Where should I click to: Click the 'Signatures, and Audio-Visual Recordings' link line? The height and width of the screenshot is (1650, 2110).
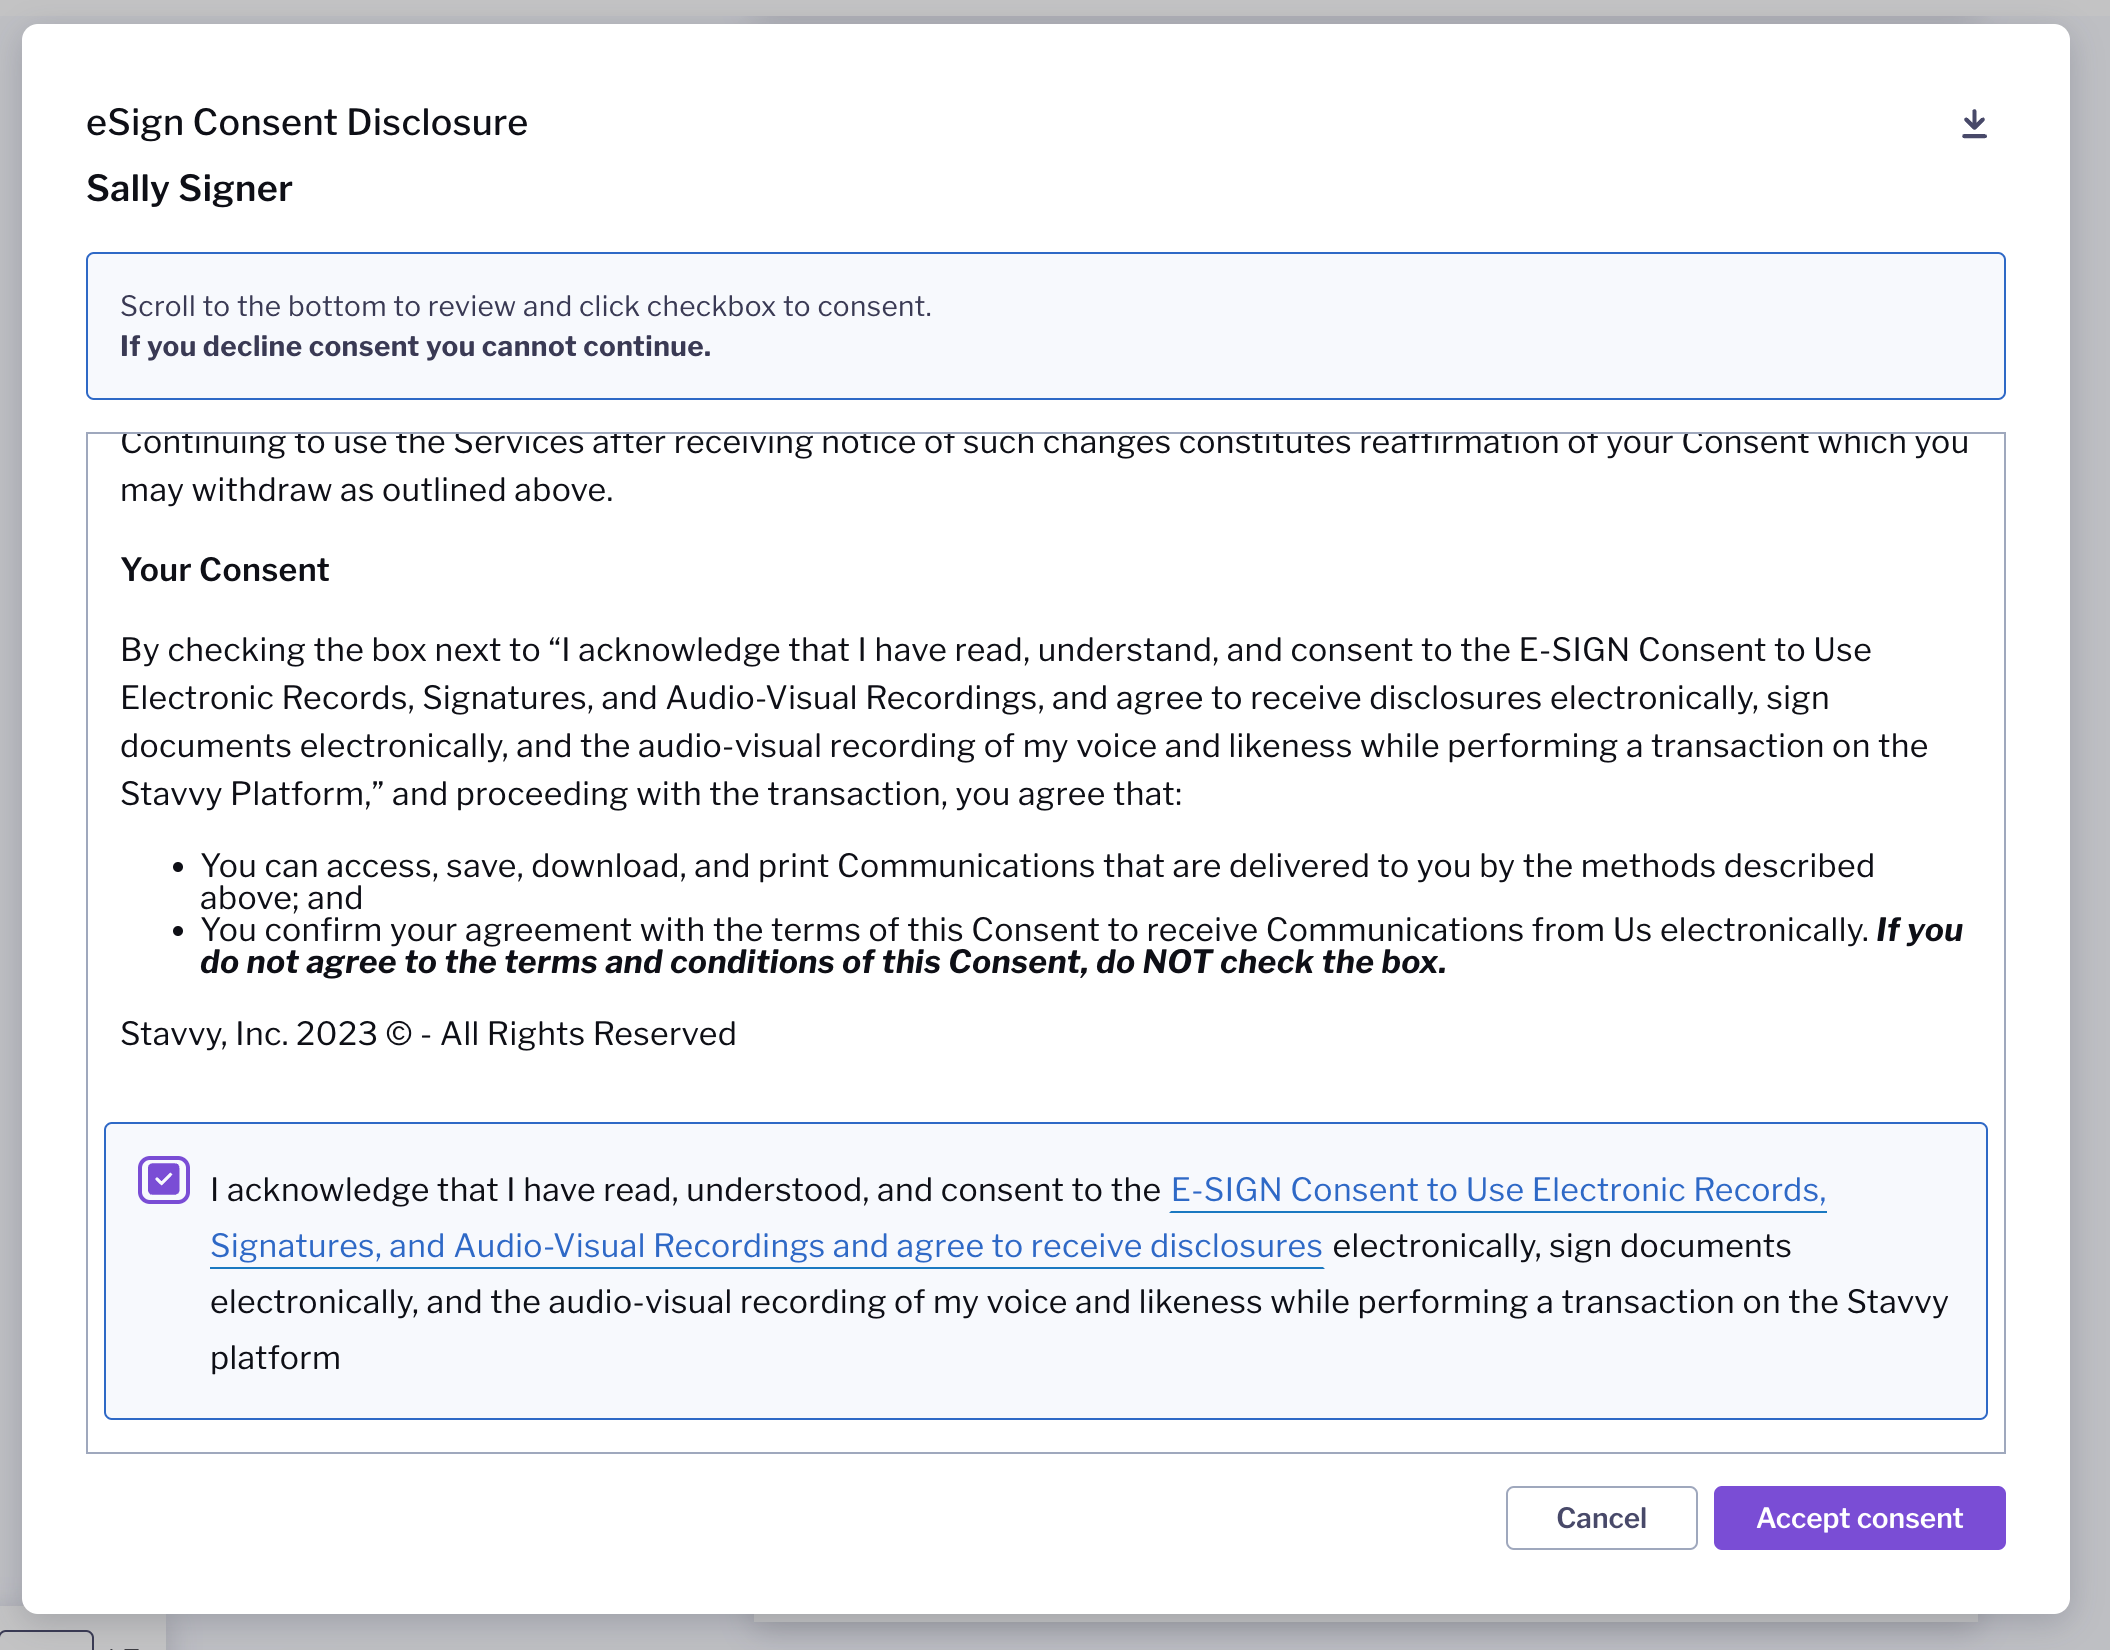pos(765,1246)
